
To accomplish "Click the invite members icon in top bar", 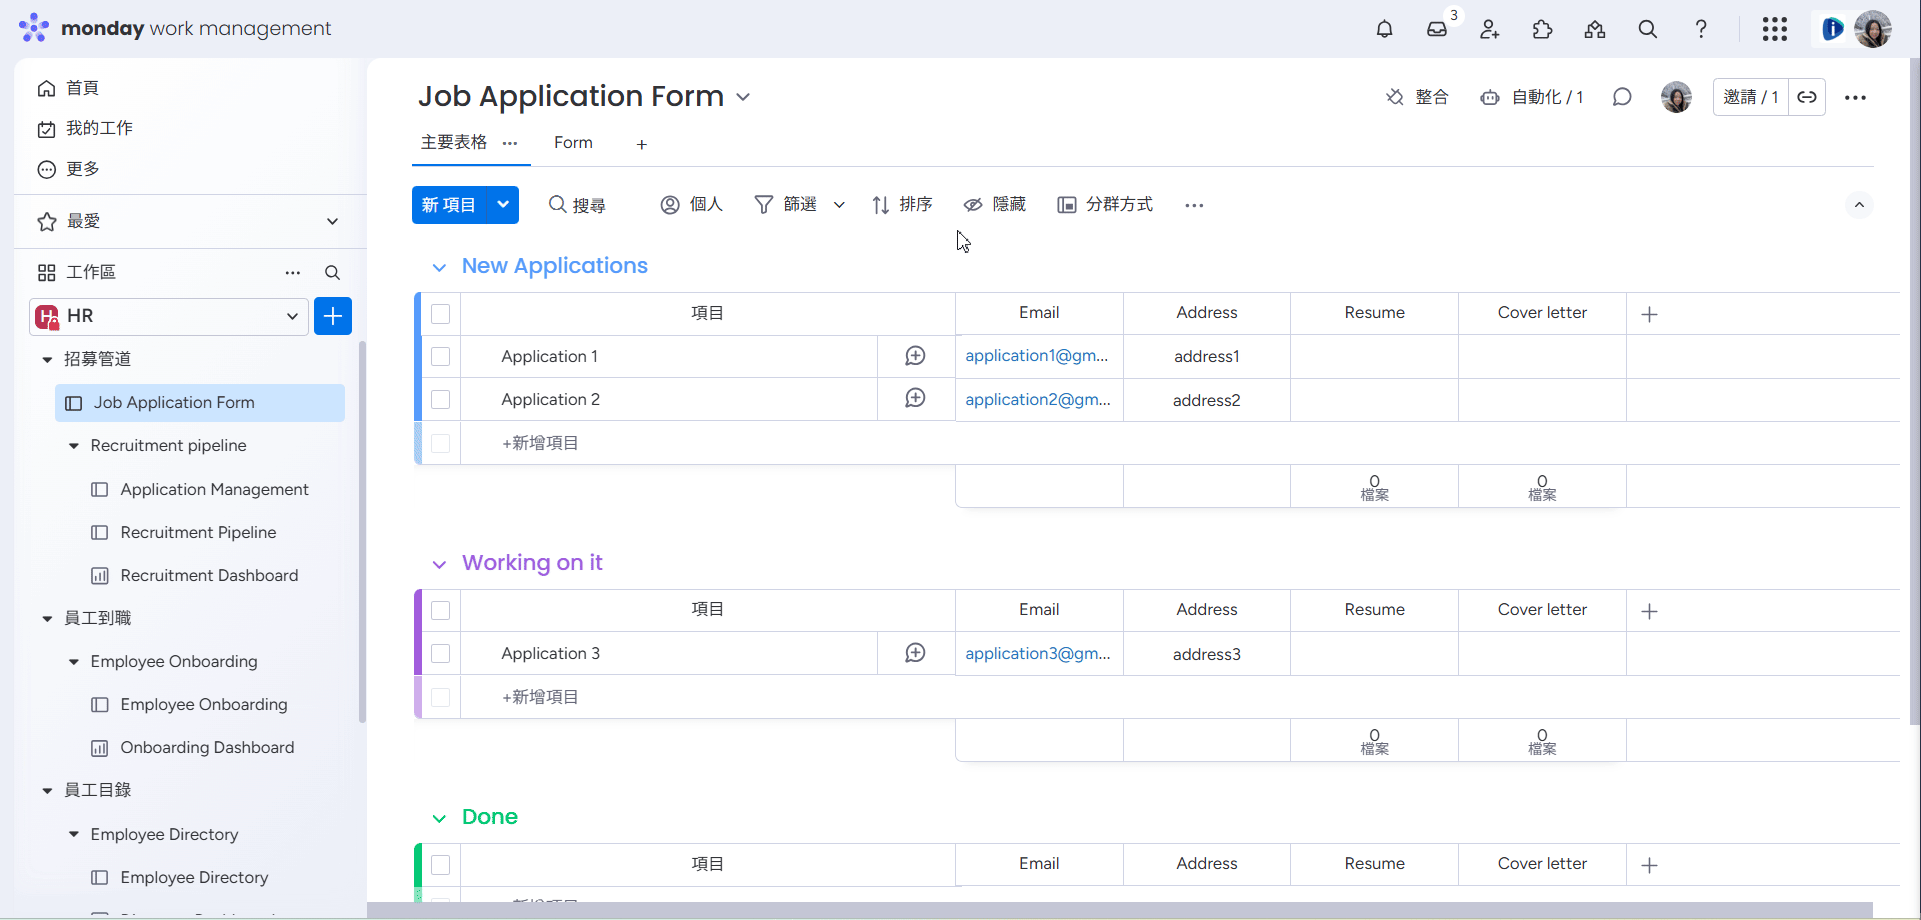I will (x=1490, y=29).
